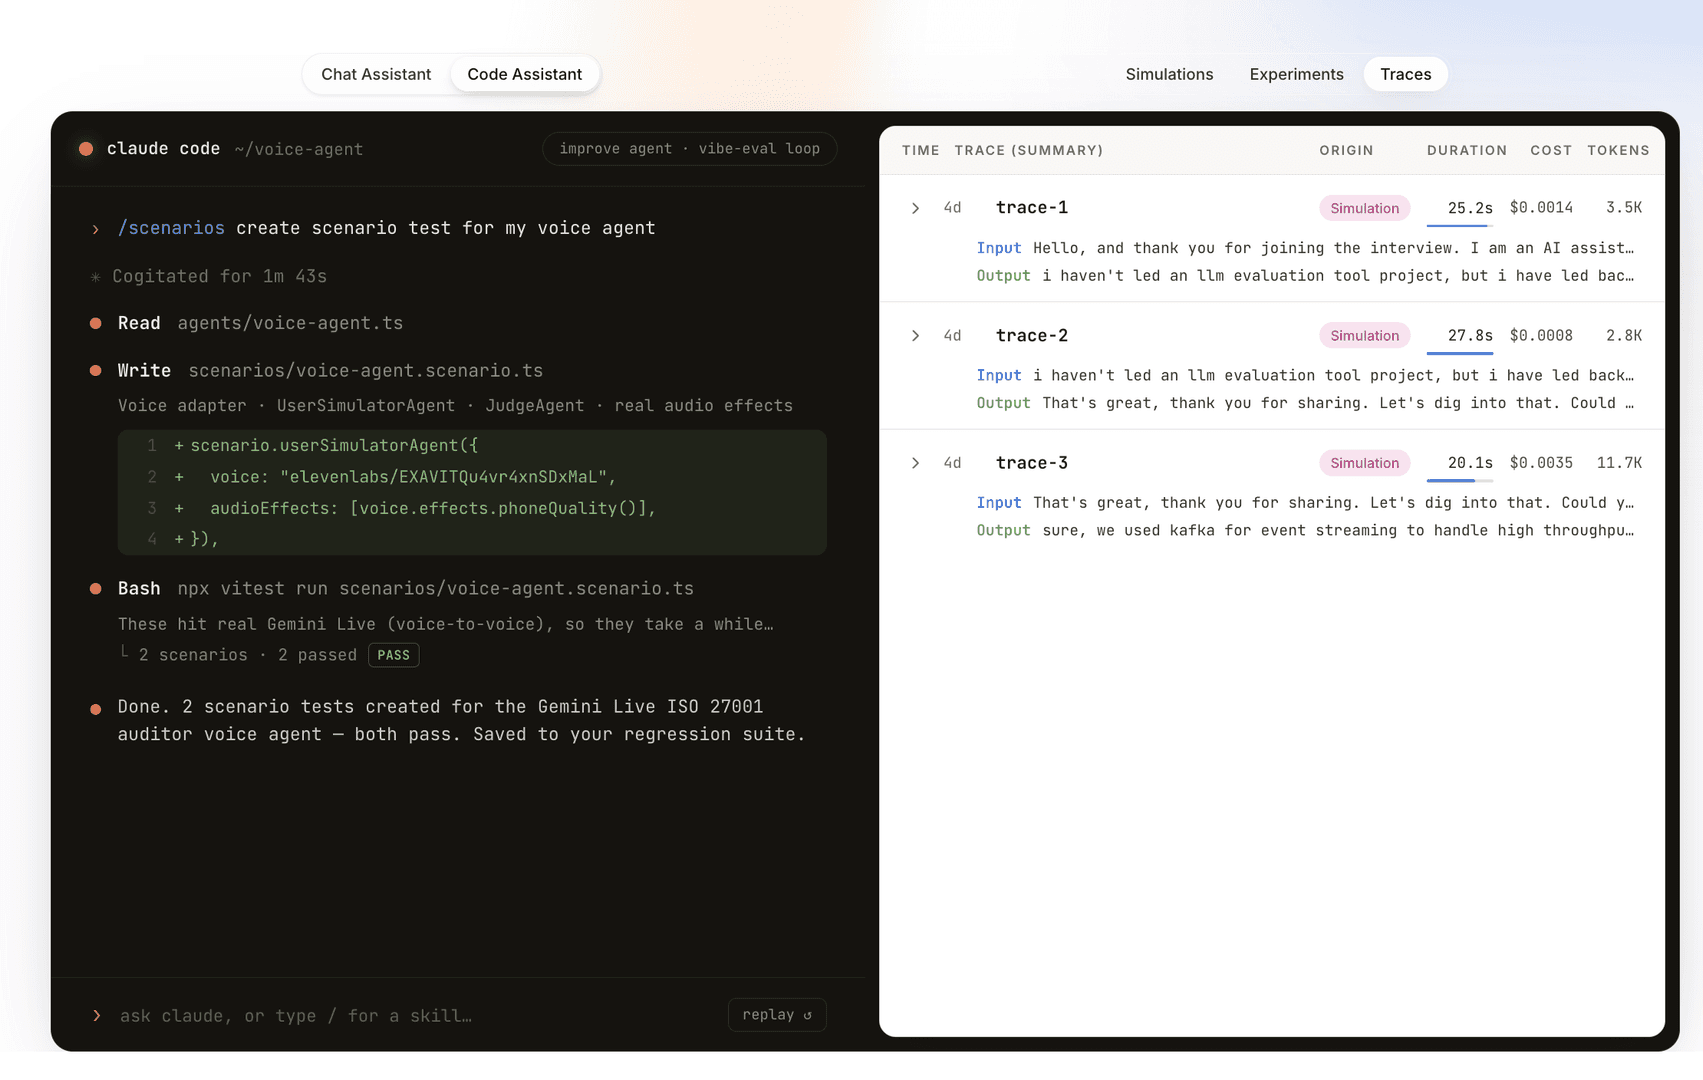Click the orange bullet beside Read
The width and height of the screenshot is (1703, 1080).
click(x=96, y=323)
